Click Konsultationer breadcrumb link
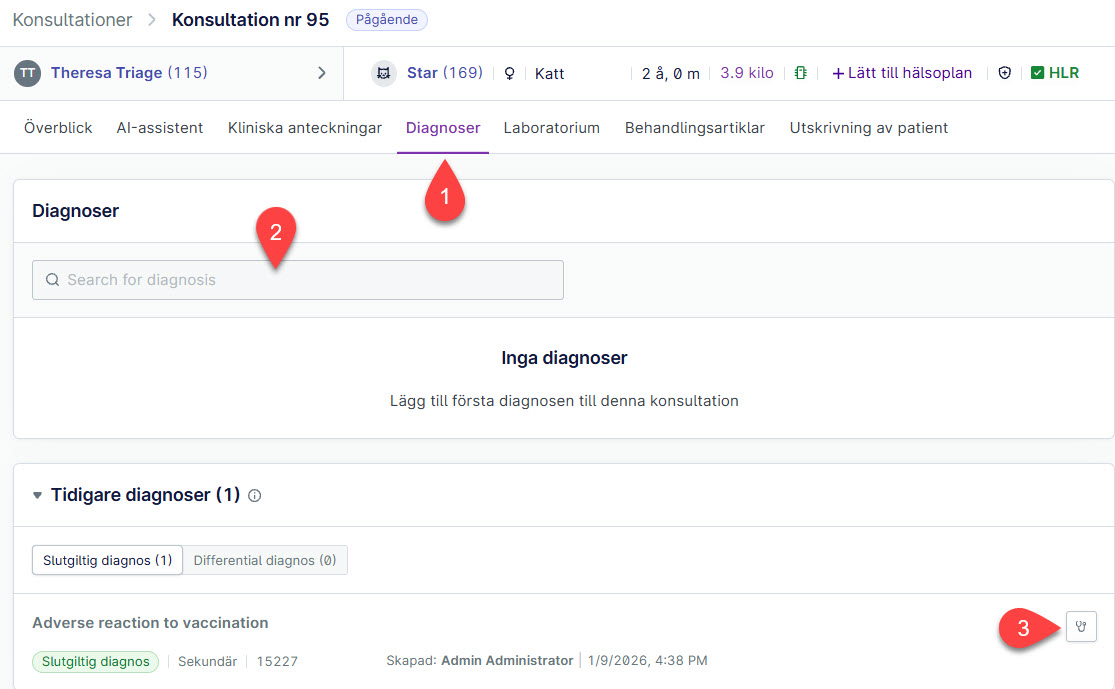This screenshot has height=689, width=1115. (73, 20)
